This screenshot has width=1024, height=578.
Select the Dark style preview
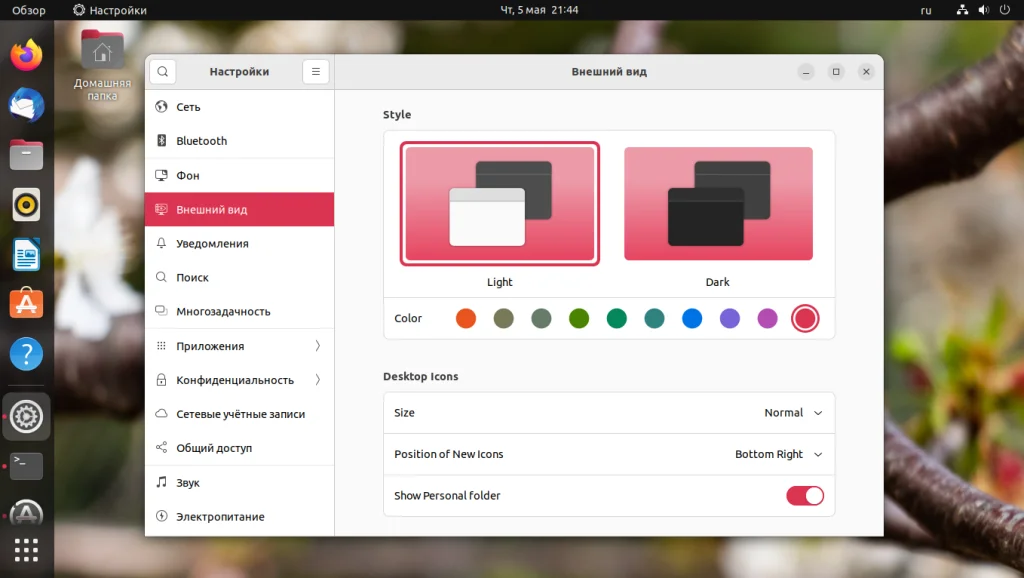[x=717, y=203]
